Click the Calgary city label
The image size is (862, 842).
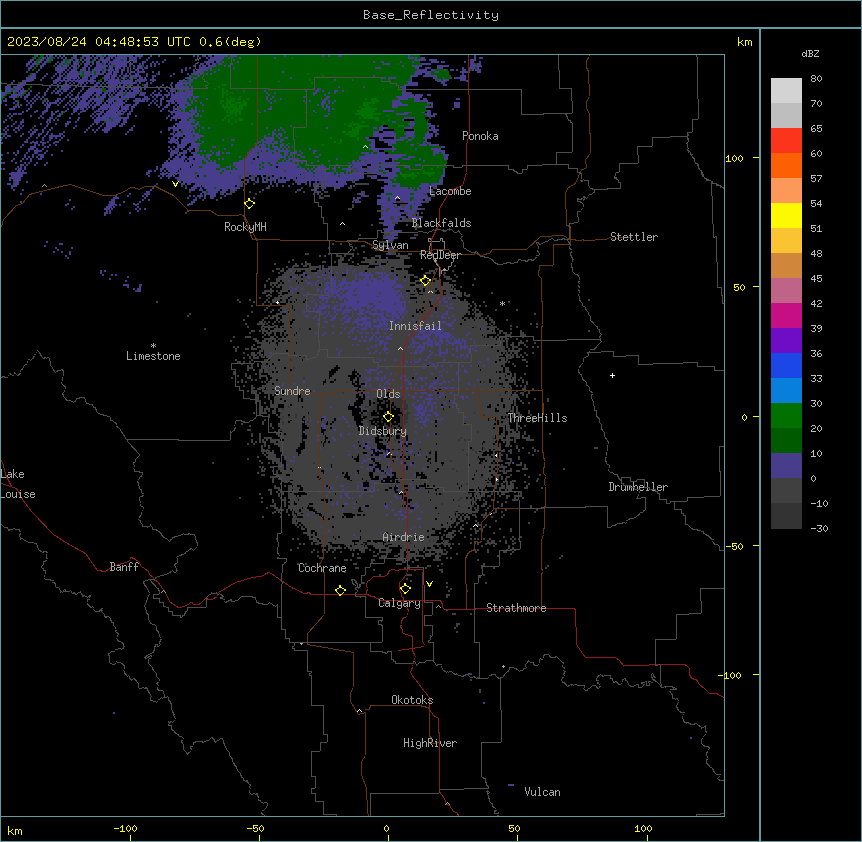400,603
